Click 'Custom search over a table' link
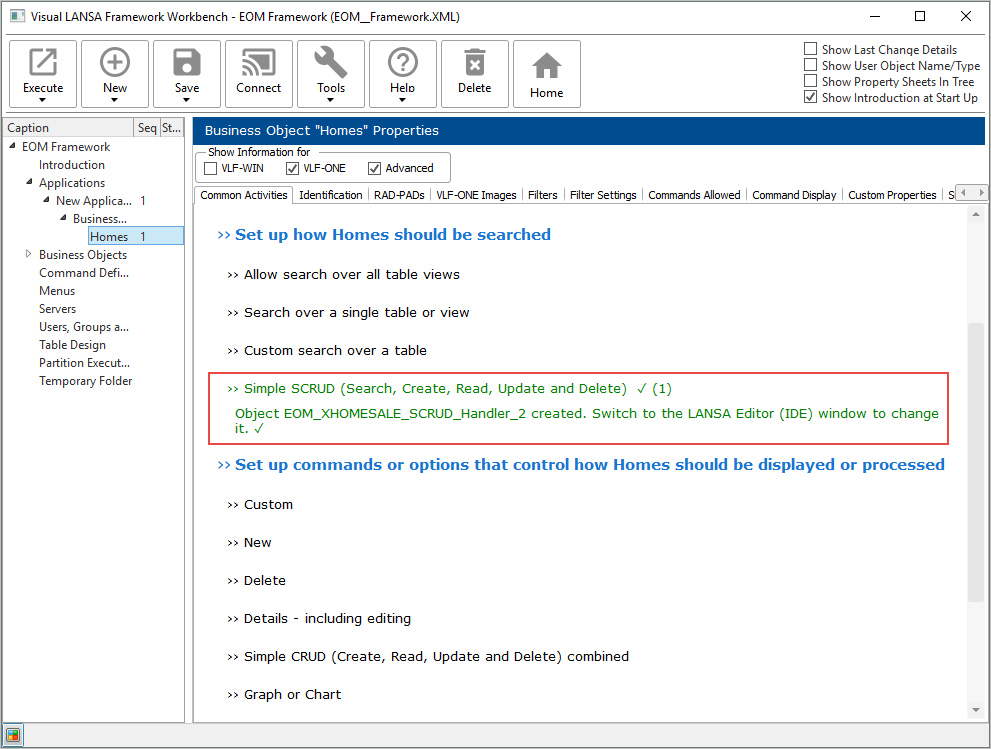 click(x=335, y=351)
